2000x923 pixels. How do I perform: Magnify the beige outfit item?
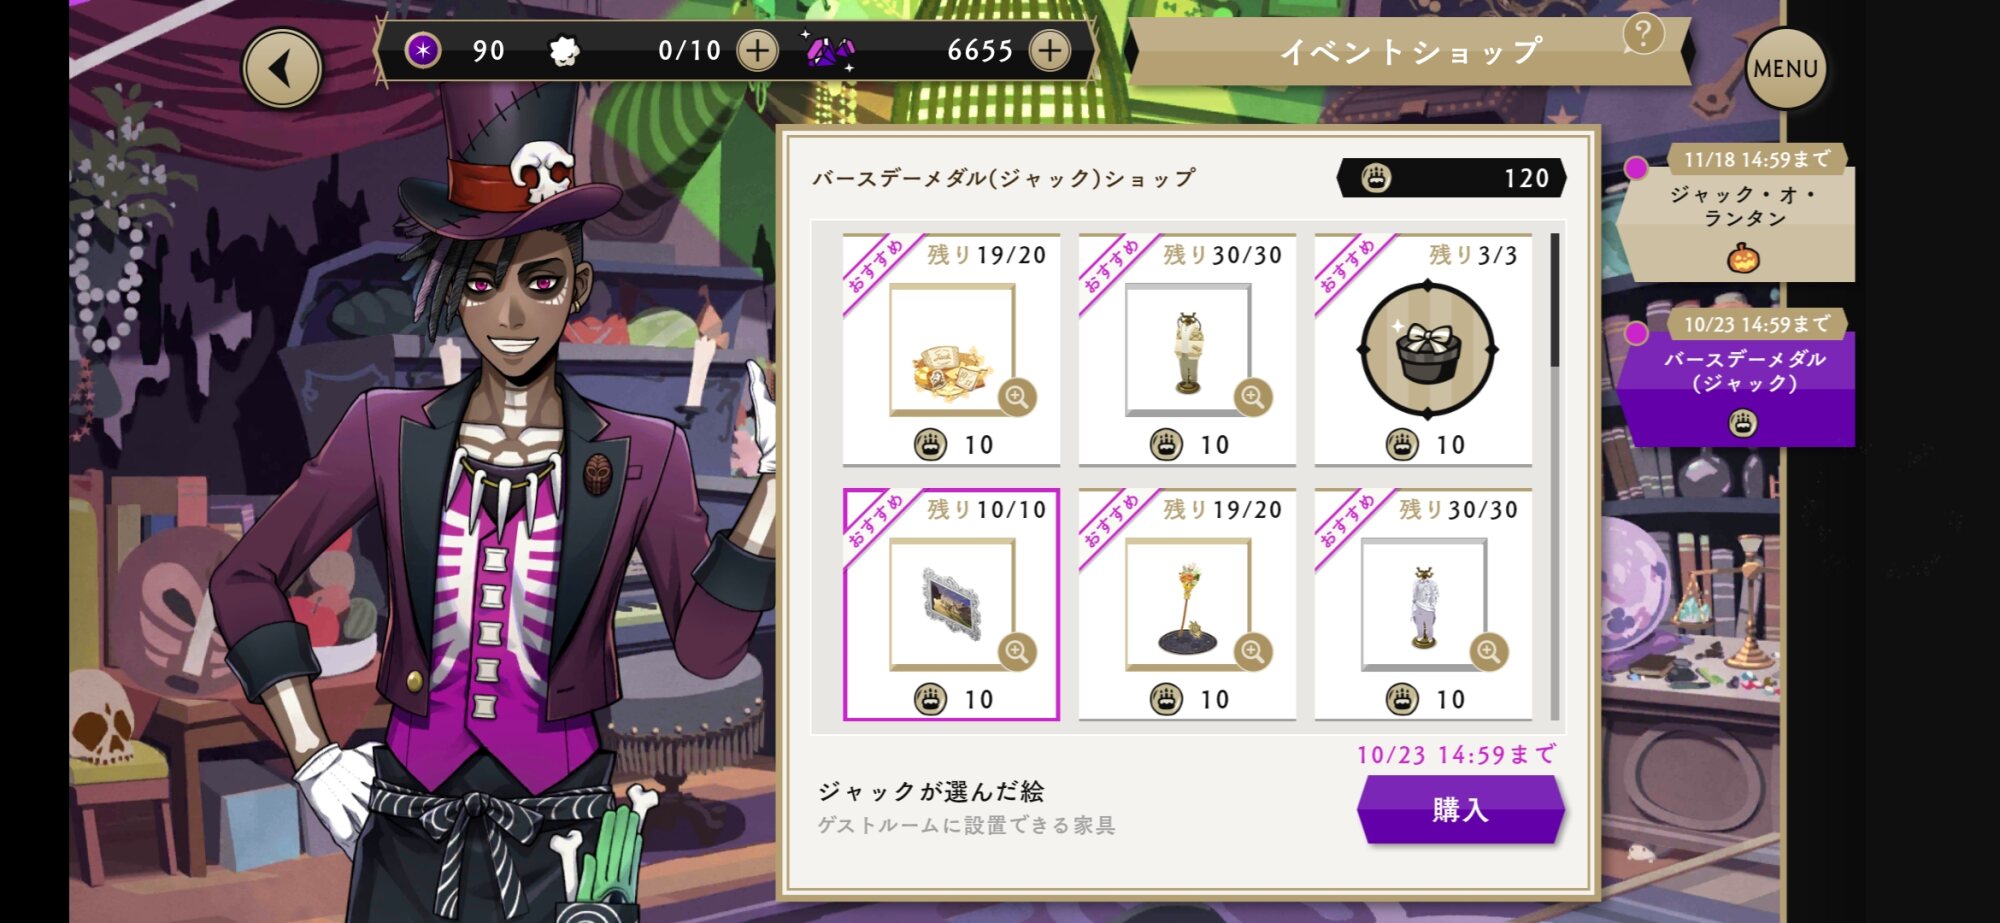1252,397
